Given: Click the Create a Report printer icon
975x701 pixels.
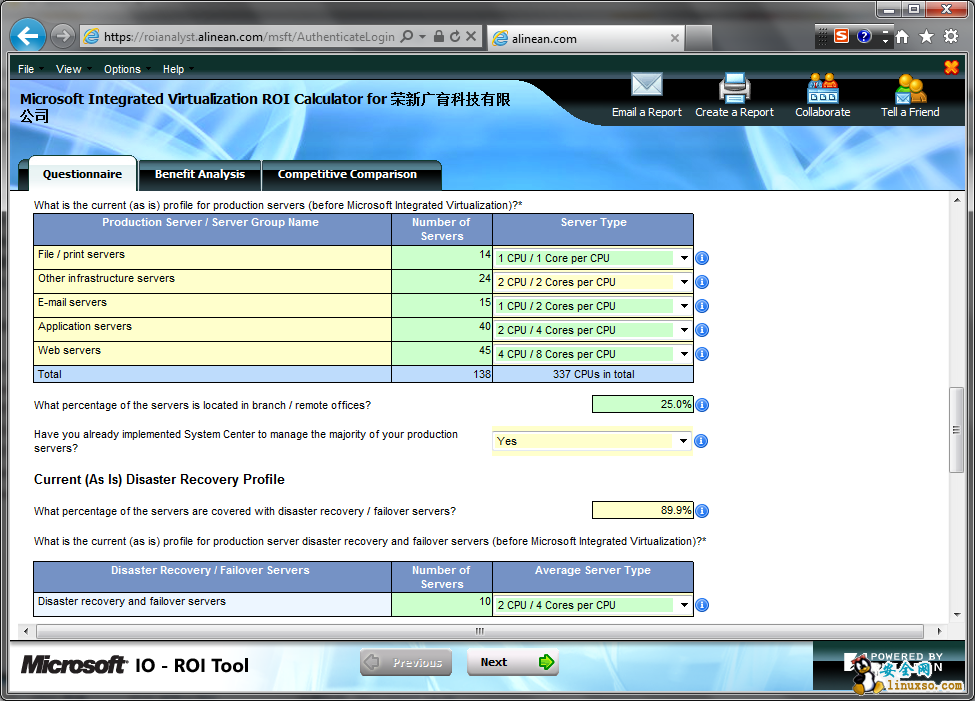Looking at the screenshot, I should (734, 88).
